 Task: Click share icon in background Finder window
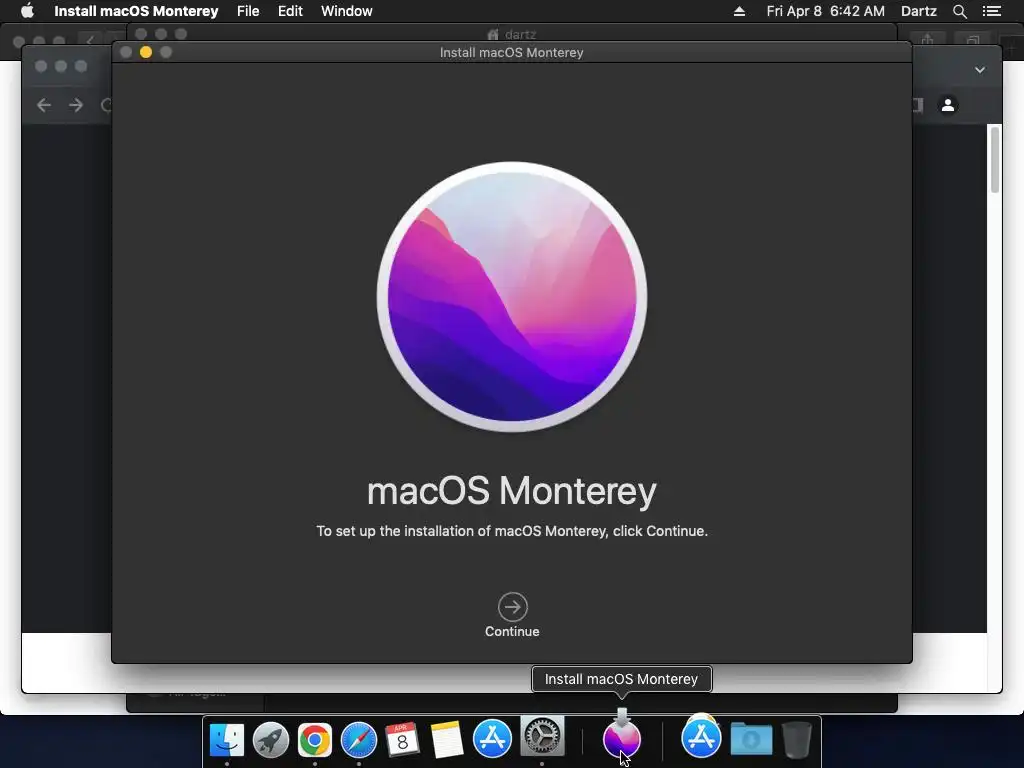coord(927,40)
